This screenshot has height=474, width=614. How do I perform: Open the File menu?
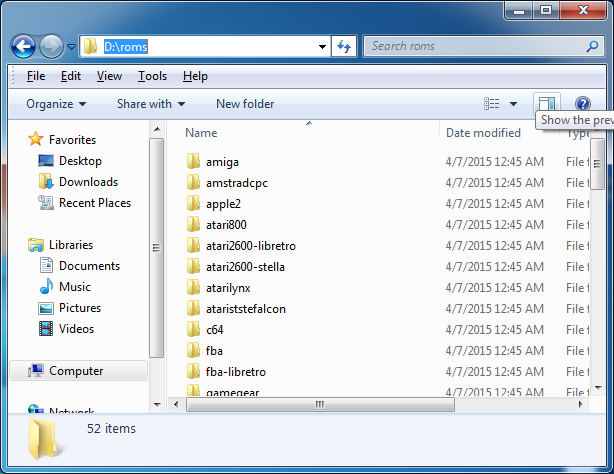click(36, 76)
